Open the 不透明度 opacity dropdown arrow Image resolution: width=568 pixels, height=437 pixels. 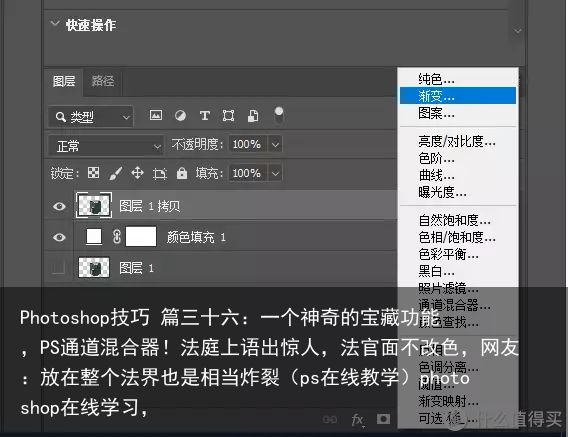(x=275, y=145)
